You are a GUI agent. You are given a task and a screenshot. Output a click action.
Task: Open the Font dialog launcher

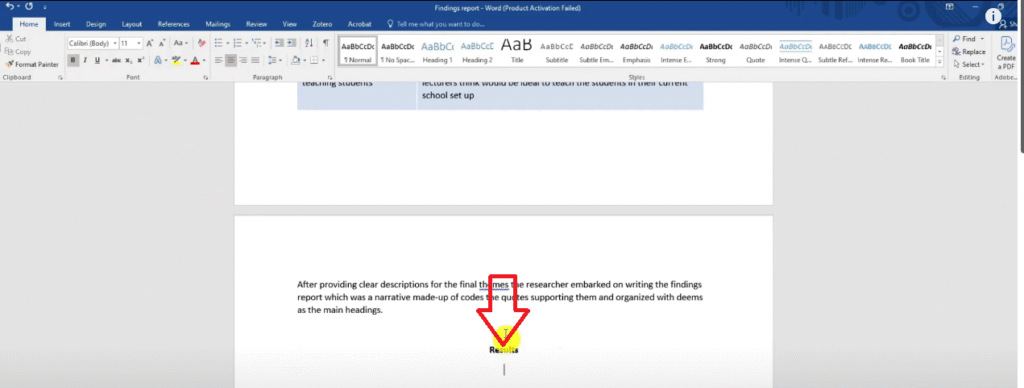click(206, 78)
